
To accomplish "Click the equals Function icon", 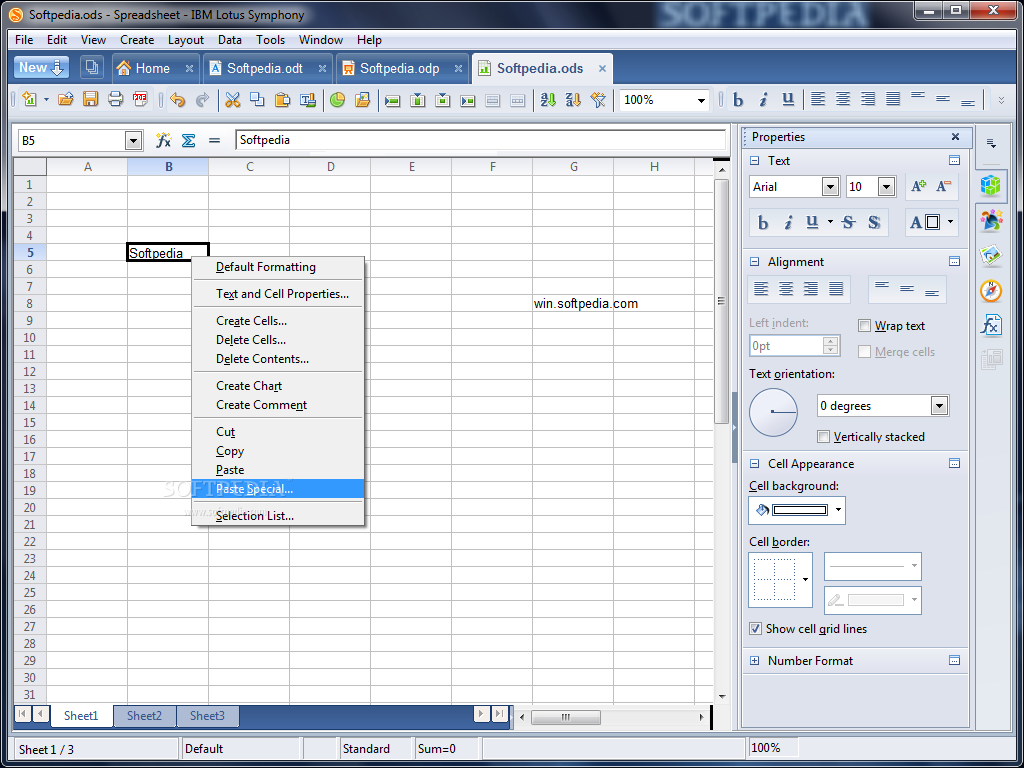I will pyautogui.click(x=214, y=140).
